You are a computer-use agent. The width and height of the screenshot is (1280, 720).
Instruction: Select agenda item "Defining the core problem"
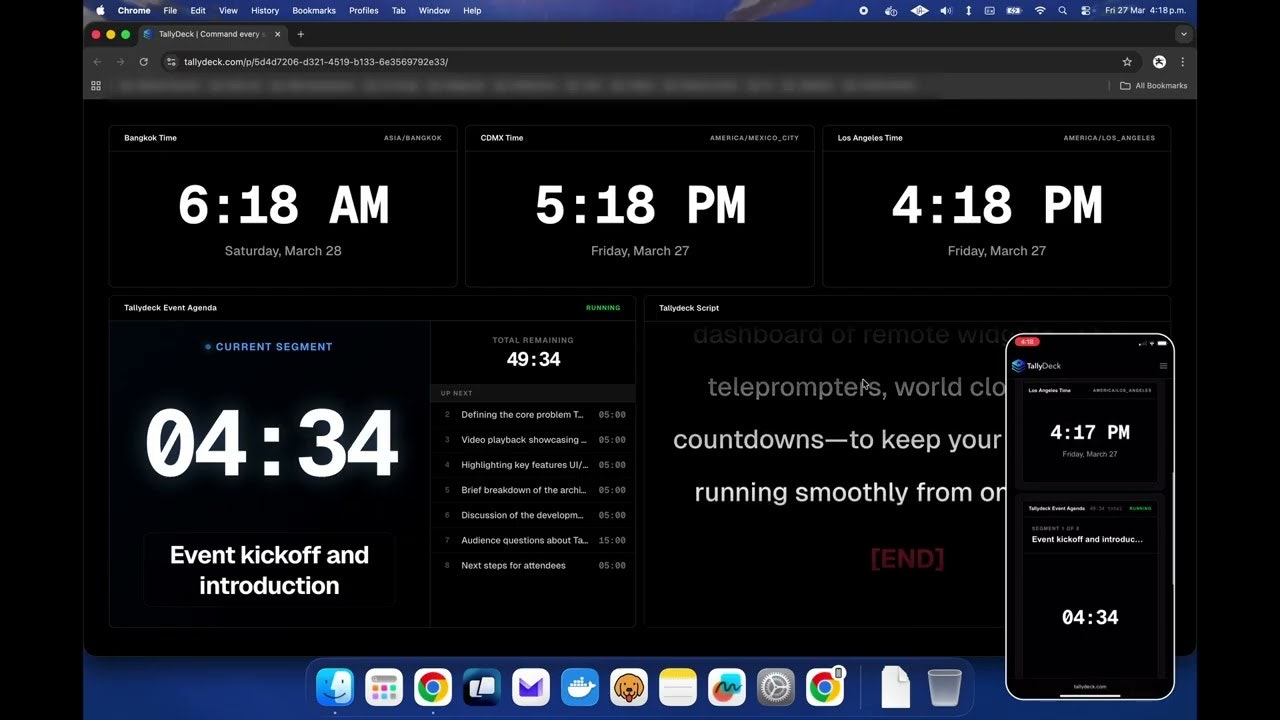coord(533,415)
